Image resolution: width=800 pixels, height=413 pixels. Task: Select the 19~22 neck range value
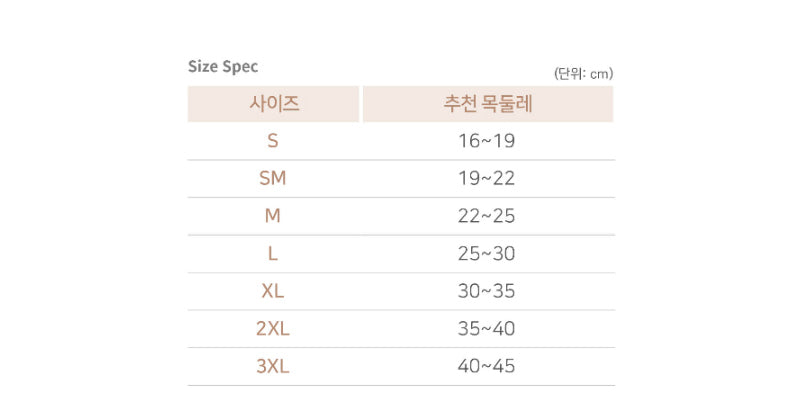(x=486, y=179)
